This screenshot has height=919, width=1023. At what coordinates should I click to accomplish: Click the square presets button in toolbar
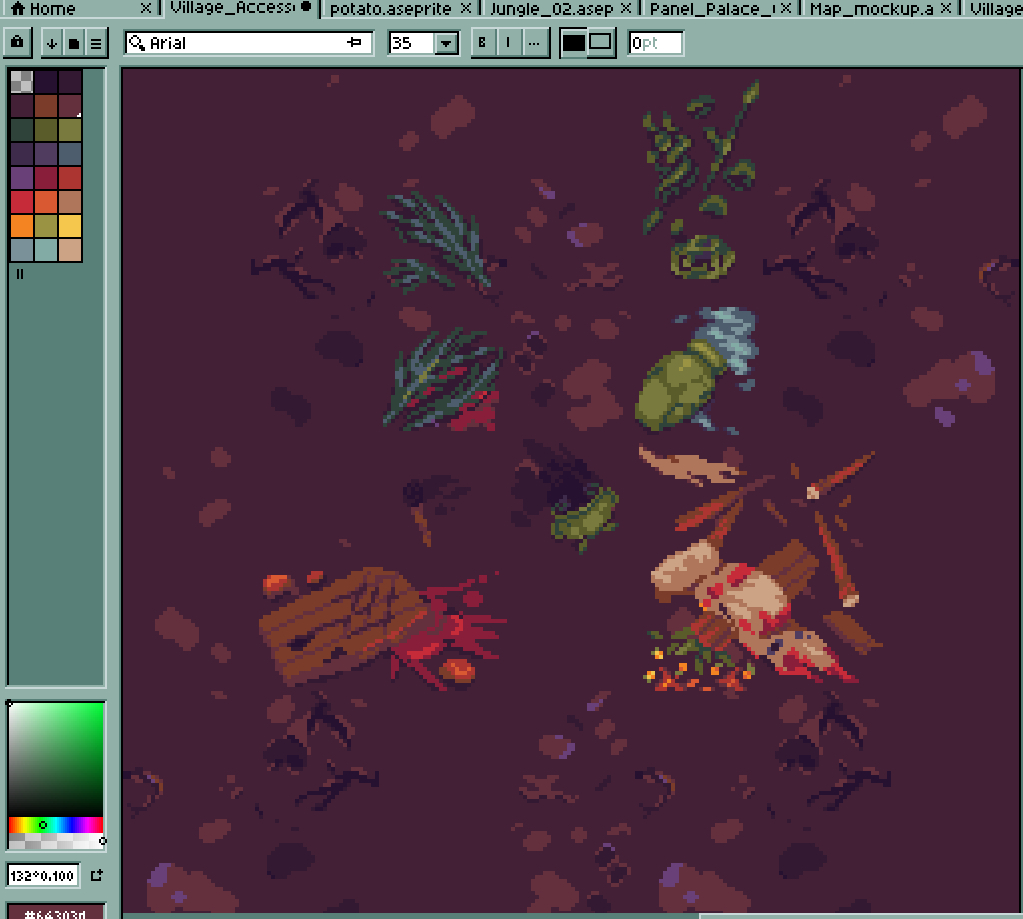[73, 44]
